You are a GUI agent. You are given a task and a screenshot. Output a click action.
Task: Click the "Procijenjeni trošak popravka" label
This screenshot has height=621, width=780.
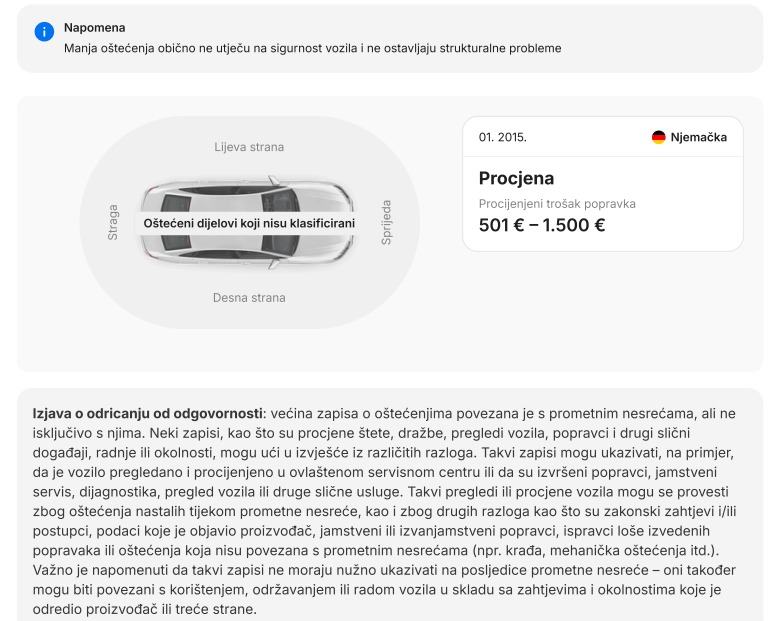point(557,204)
